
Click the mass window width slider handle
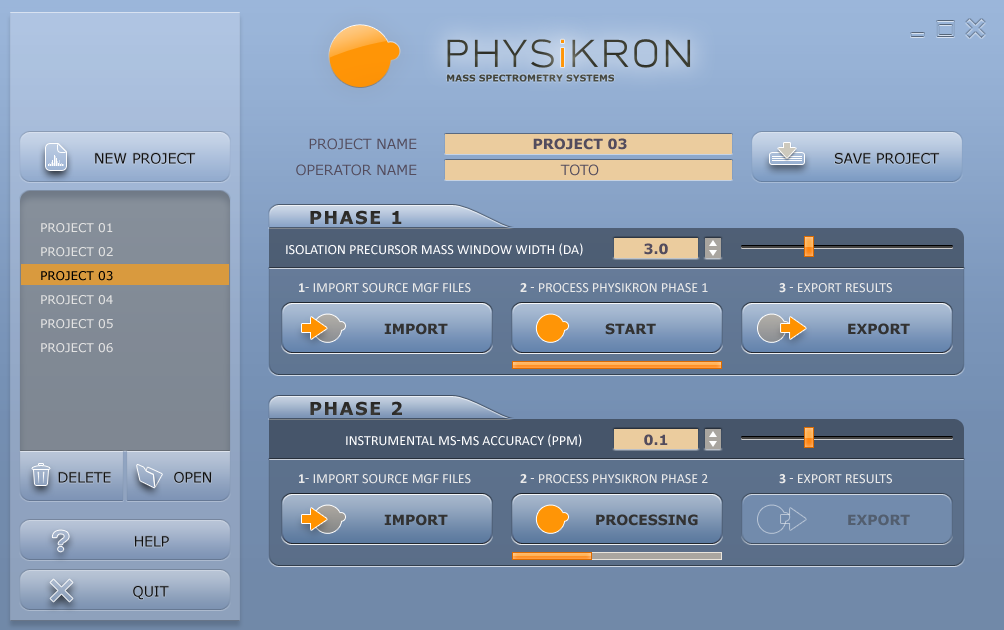pos(809,246)
